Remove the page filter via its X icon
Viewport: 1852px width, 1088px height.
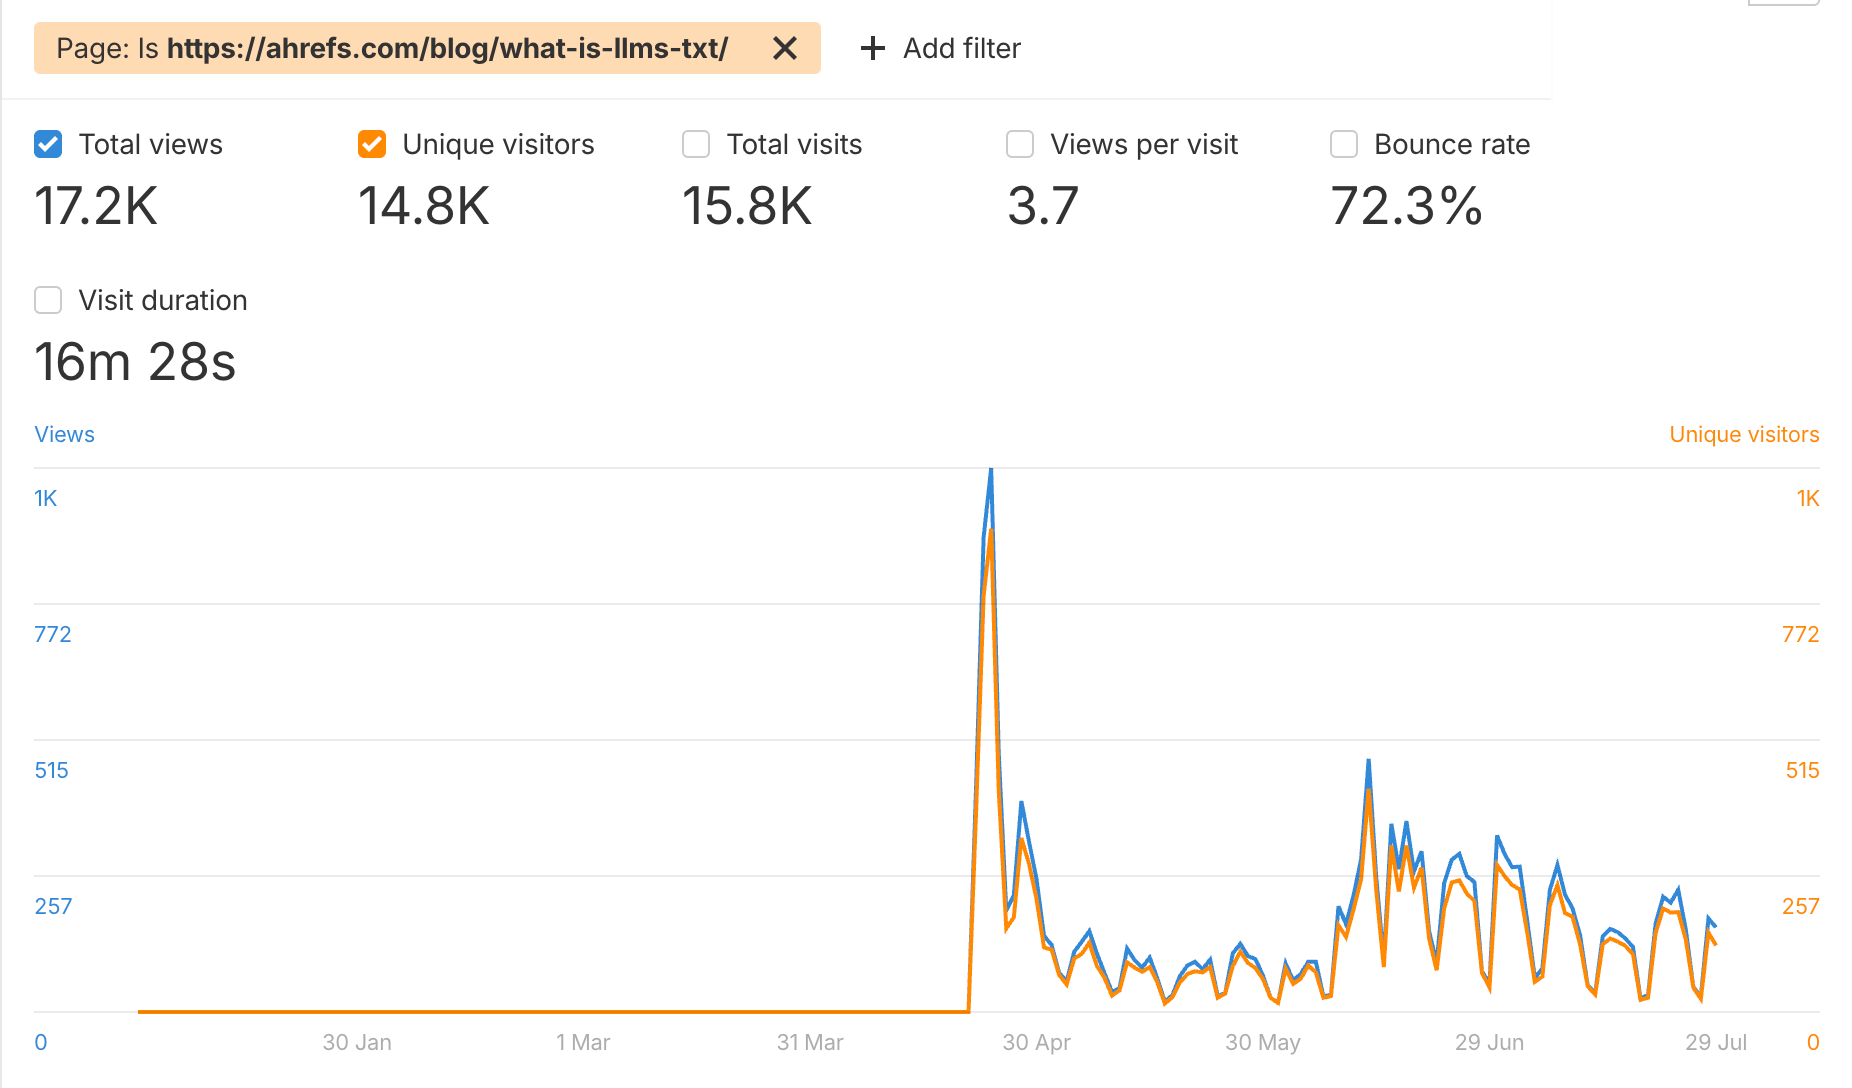784,48
